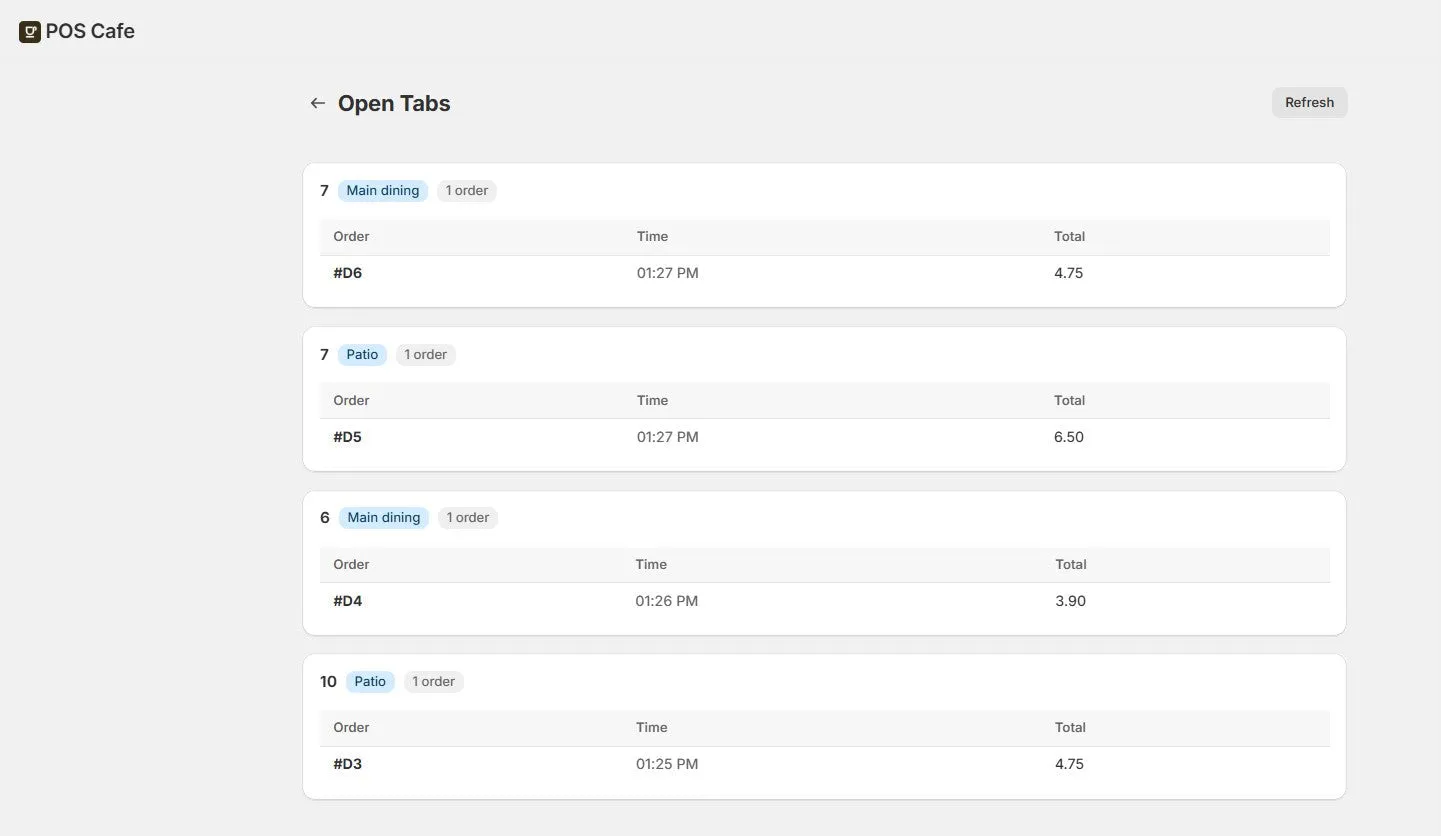Click the 3.90 total for order #D4
Screen dimensions: 1441x836
[1071, 601]
